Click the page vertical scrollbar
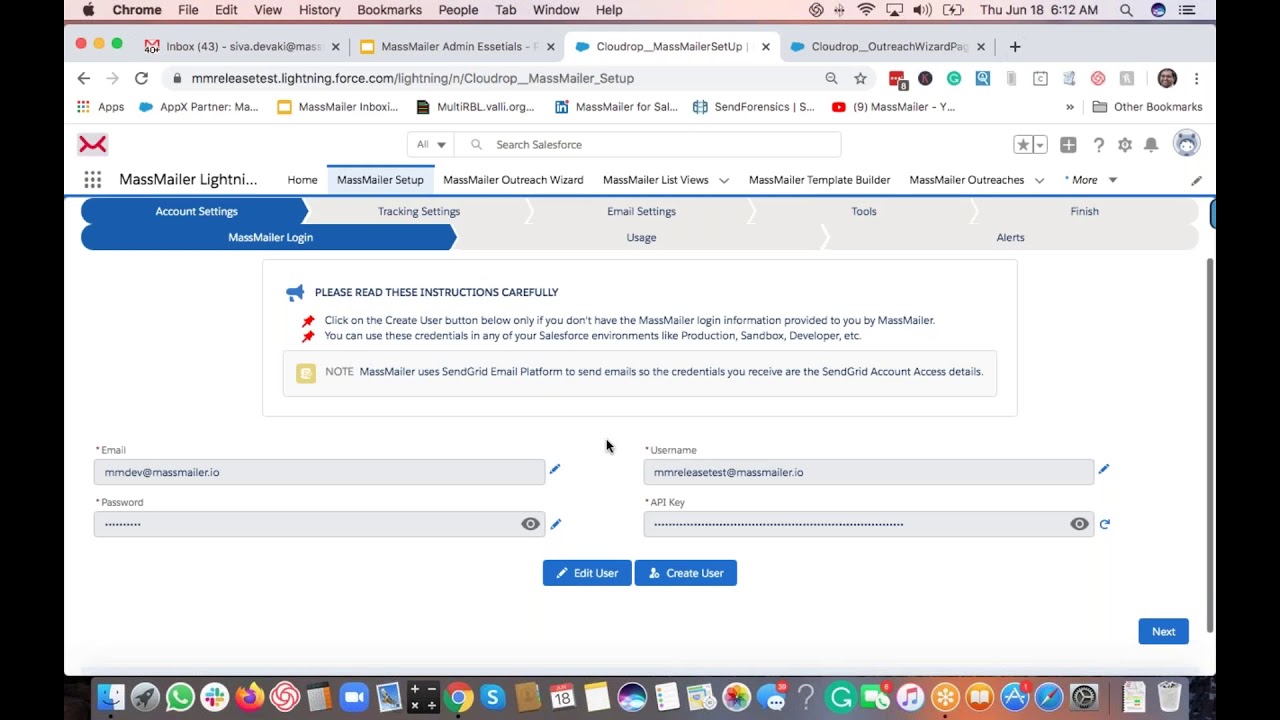Screen dimensions: 1280x720 click(1210, 445)
